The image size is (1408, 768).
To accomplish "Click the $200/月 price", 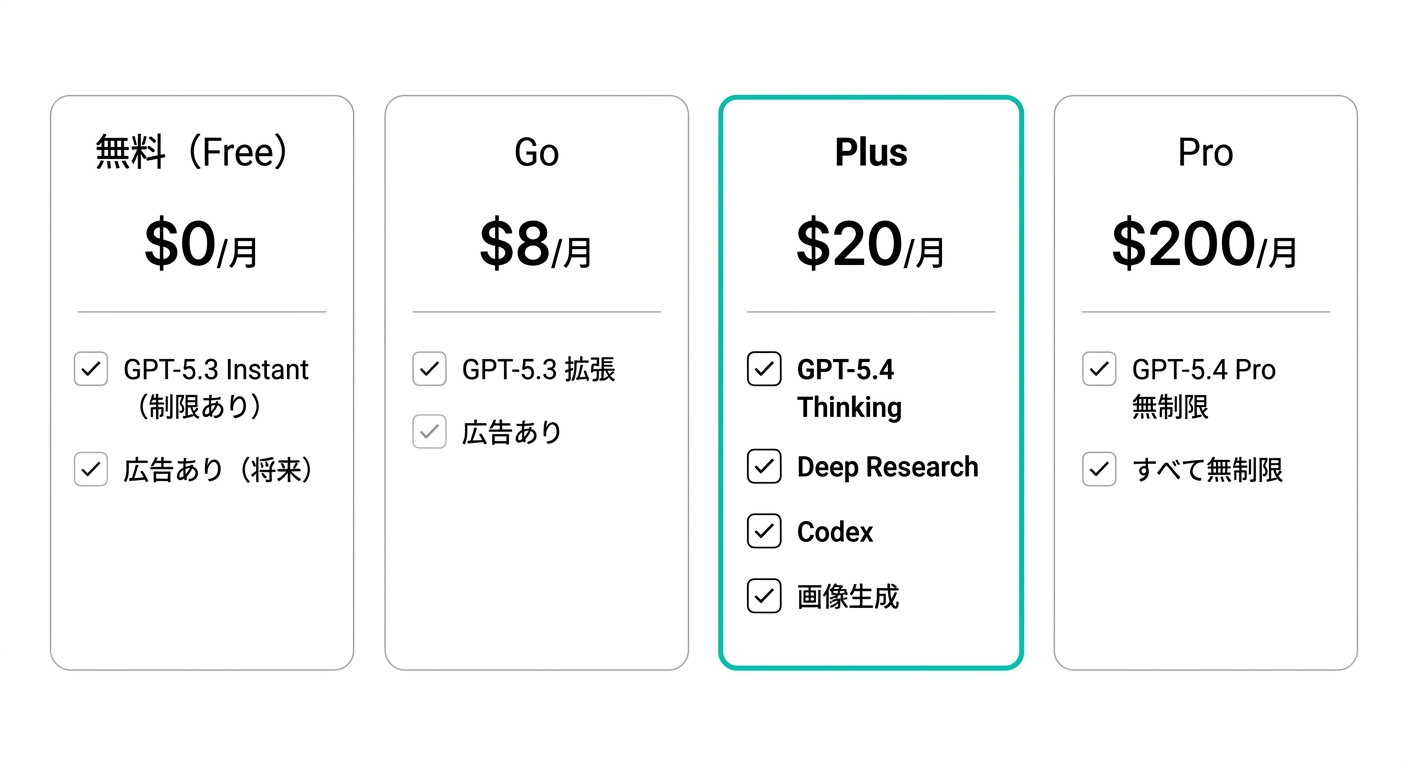I will (x=1205, y=245).
